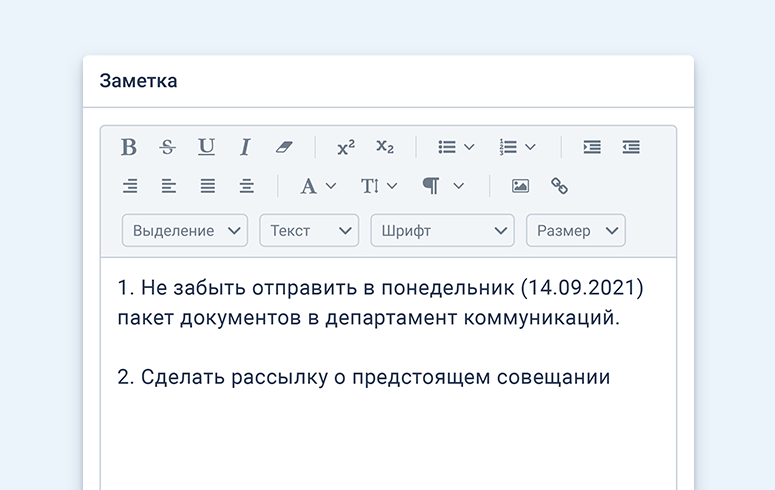The image size is (775, 490).
Task: Open numbered list style dropdown arrow
Action: pyautogui.click(x=530, y=147)
